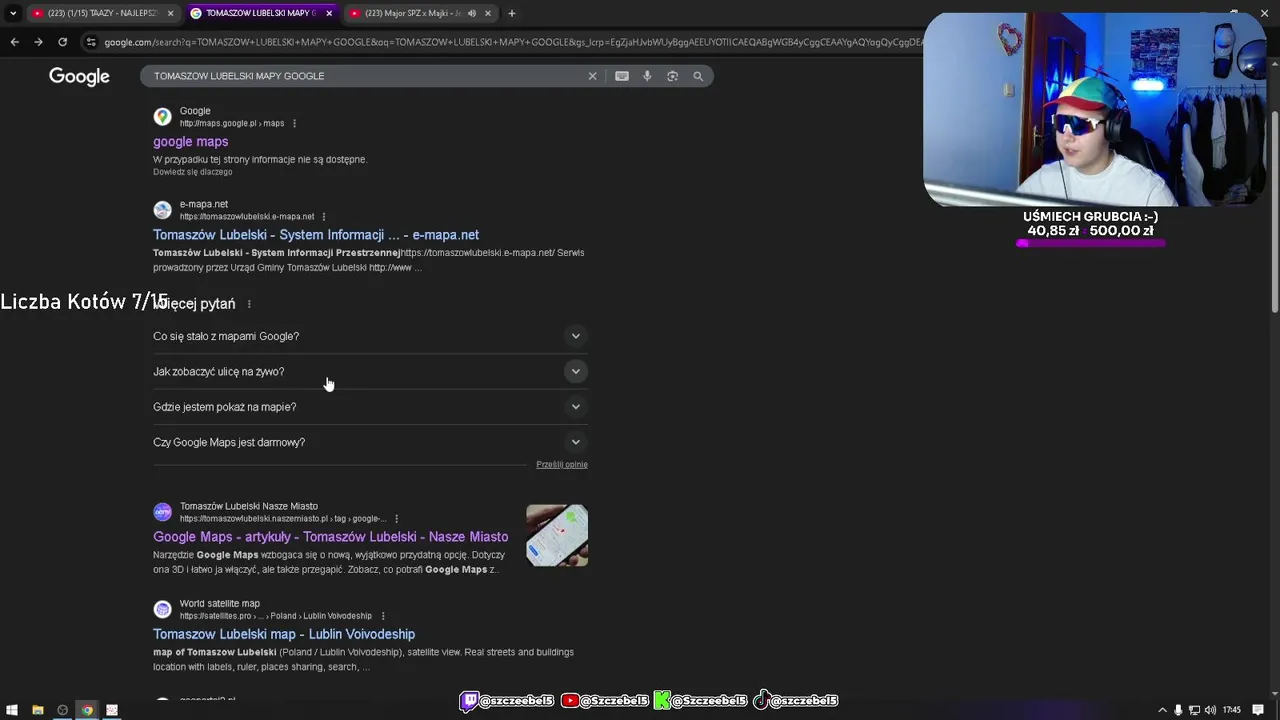This screenshot has height=720, width=1280.
Task: Search by image with Google Lens
Action: coord(672,76)
